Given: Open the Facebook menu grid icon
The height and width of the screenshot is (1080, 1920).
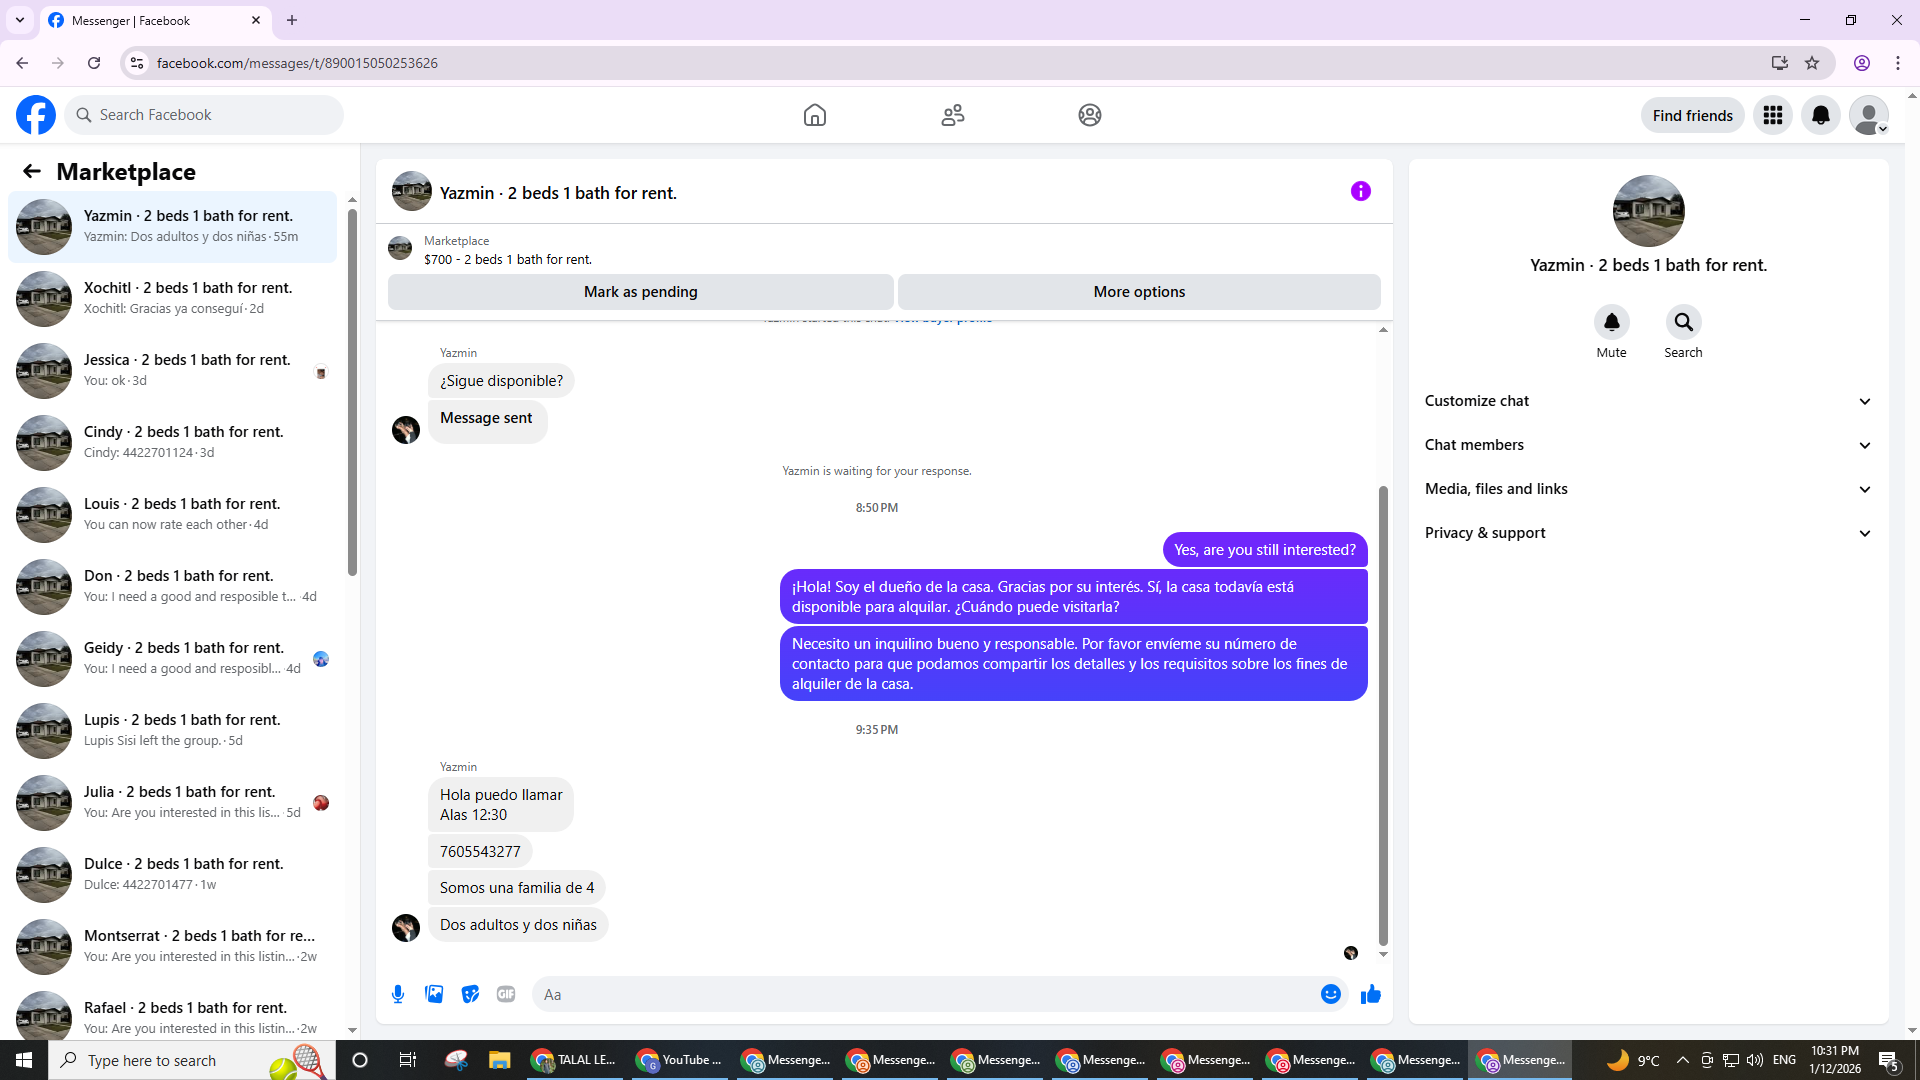Looking at the screenshot, I should 1772,115.
